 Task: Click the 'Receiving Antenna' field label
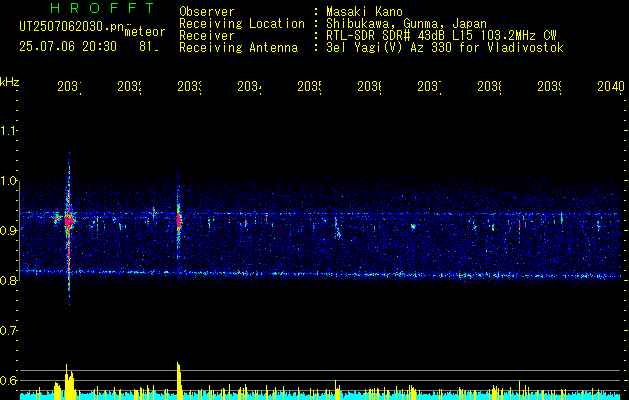(x=239, y=48)
